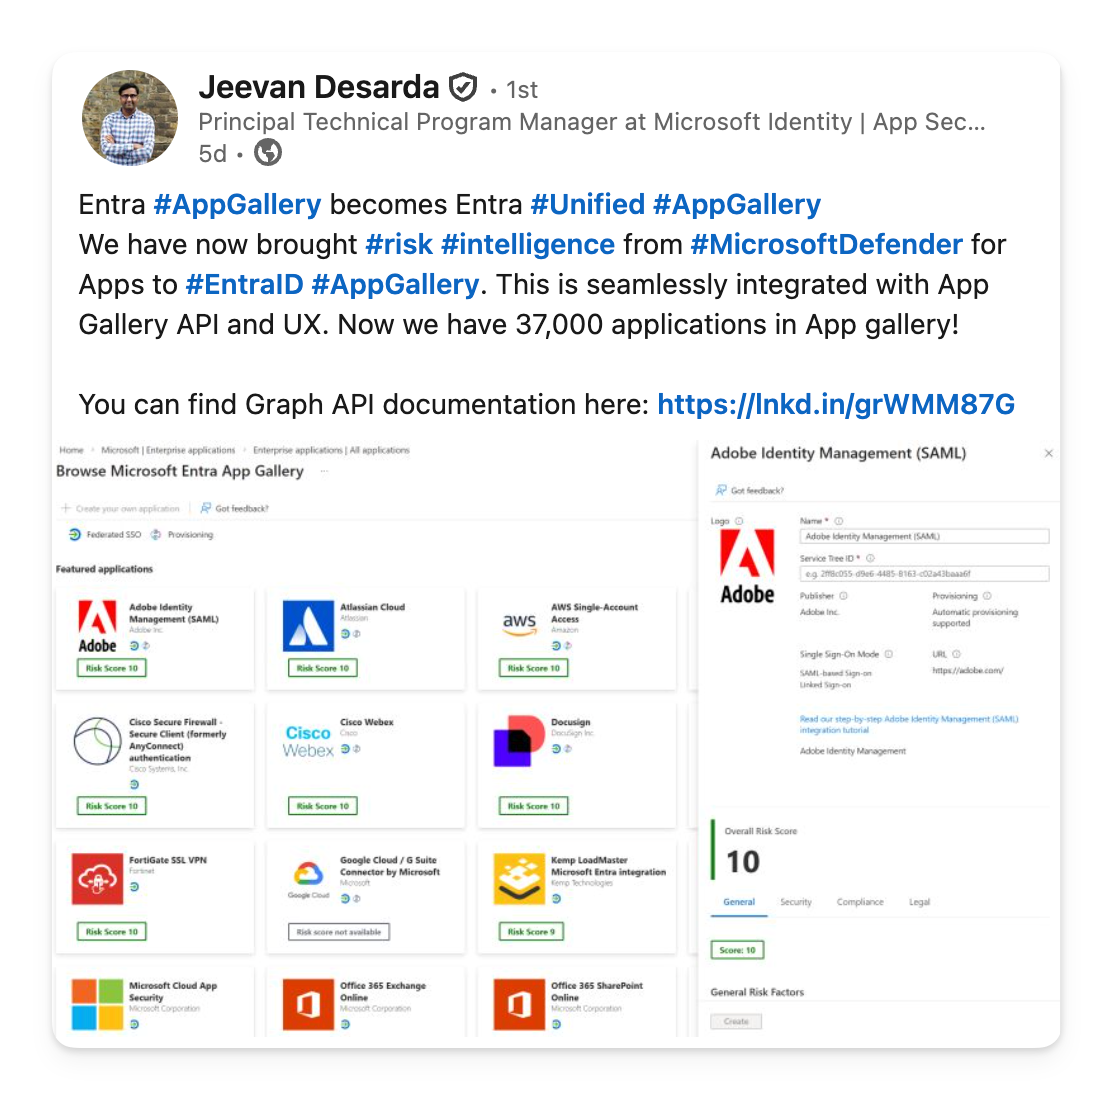Image resolution: width=1114 pixels, height=1100 pixels.
Task: Click Enterprise applications | All applications breadcrumb
Action: coord(331,450)
